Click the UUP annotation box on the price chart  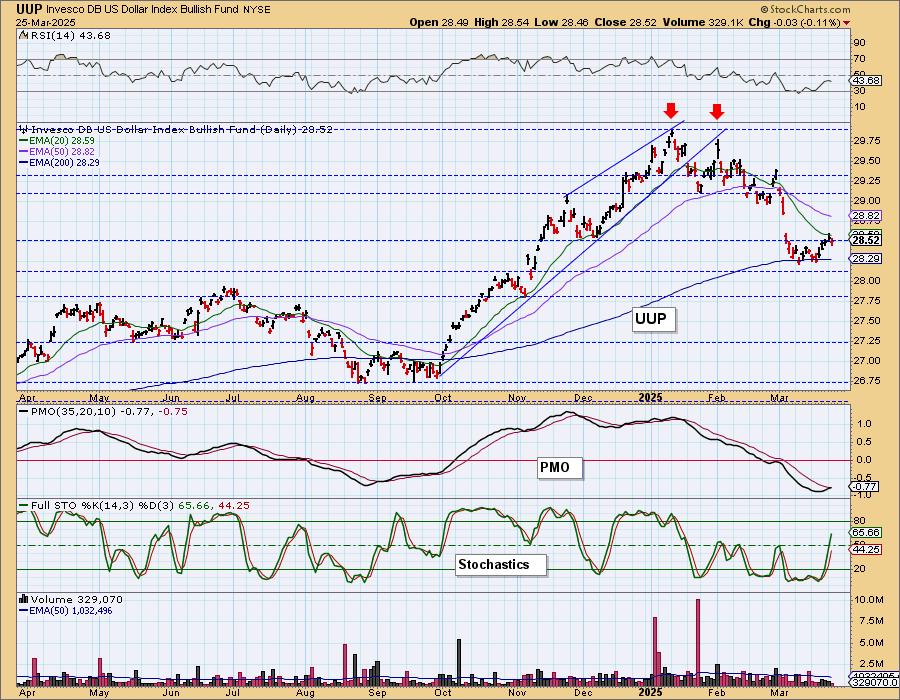tap(654, 319)
